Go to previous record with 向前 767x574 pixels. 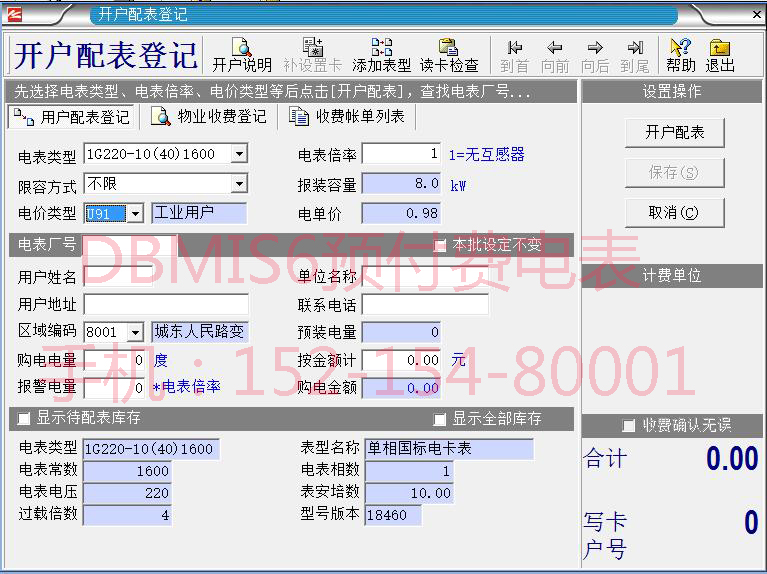coord(554,54)
